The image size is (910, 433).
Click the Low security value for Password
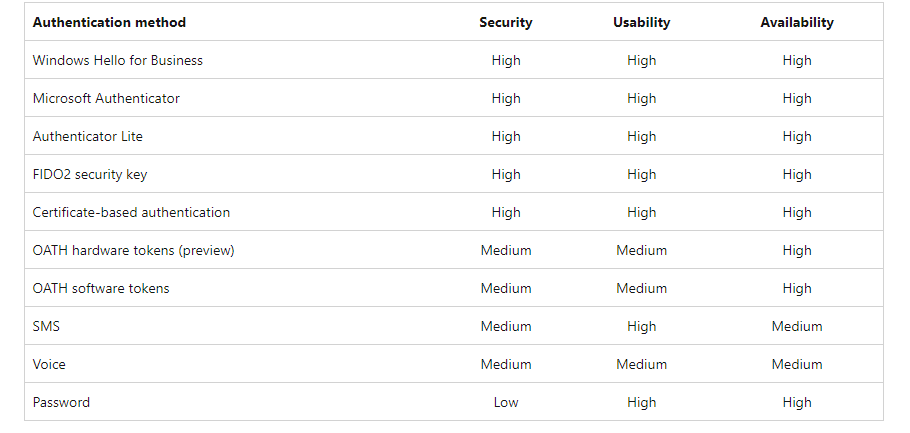coord(505,402)
